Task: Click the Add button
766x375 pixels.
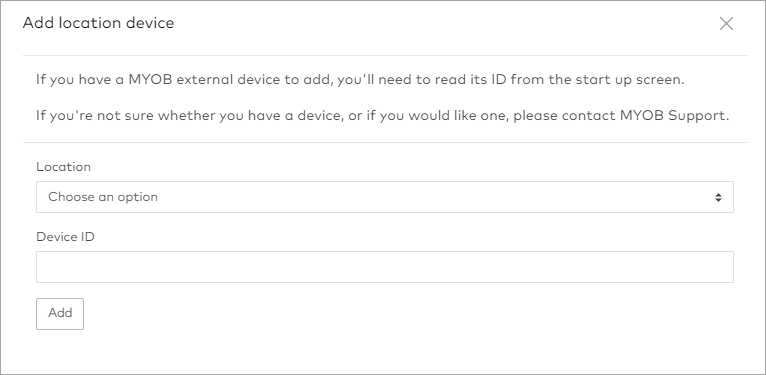Action: (60, 313)
